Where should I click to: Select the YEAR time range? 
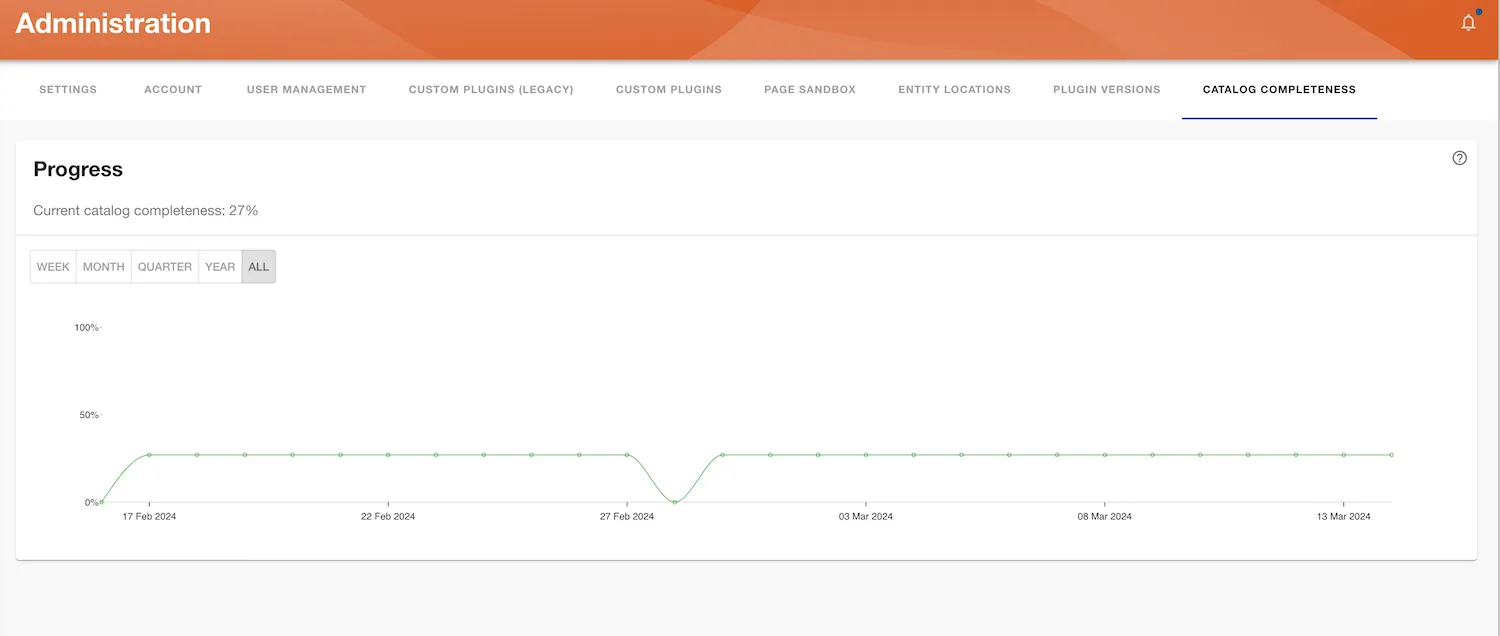tap(220, 266)
